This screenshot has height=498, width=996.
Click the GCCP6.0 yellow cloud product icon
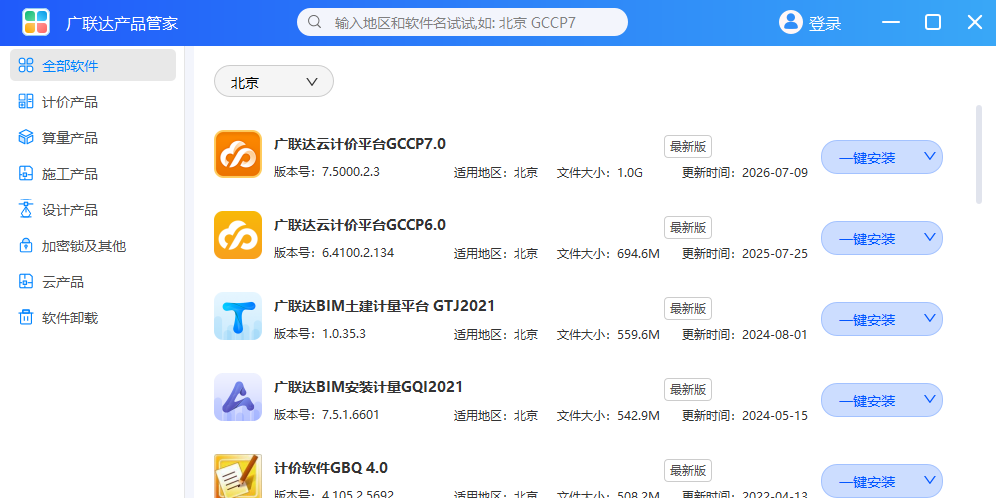(238, 235)
